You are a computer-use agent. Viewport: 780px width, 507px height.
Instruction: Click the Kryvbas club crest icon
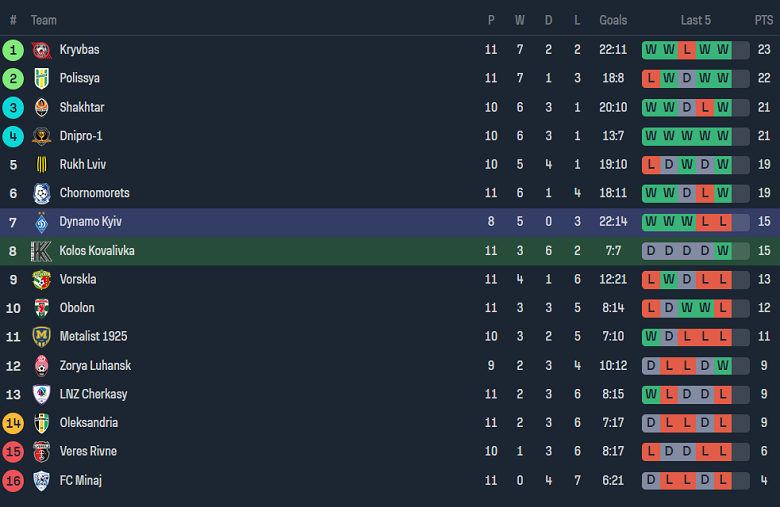[41, 50]
